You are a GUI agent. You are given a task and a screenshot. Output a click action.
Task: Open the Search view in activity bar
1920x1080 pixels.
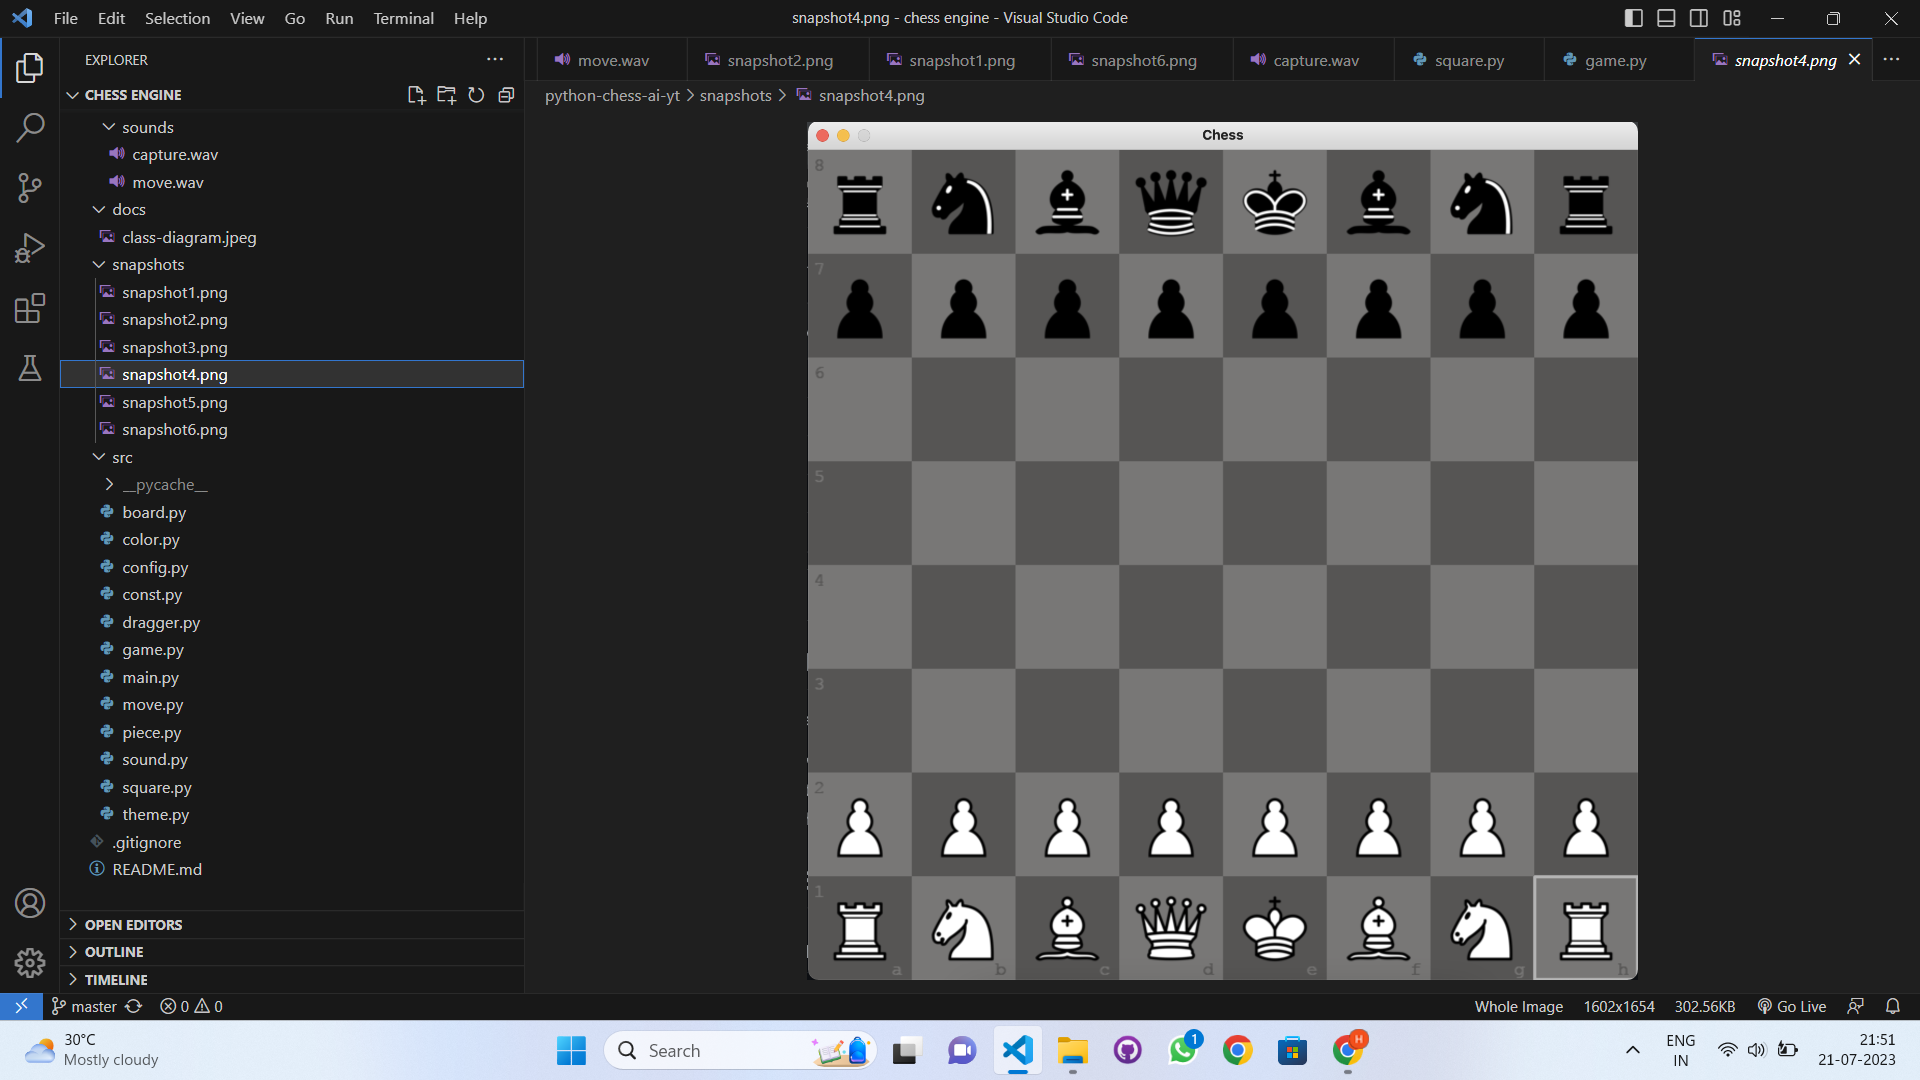[30, 127]
